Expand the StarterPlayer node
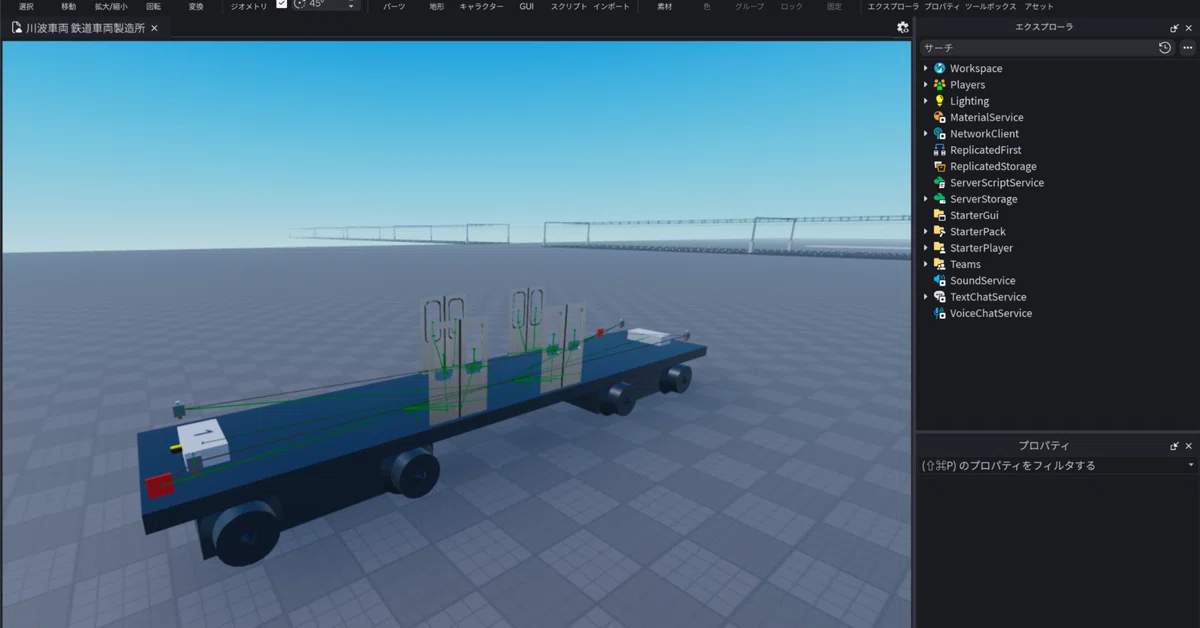The width and height of the screenshot is (1200, 628). (926, 248)
